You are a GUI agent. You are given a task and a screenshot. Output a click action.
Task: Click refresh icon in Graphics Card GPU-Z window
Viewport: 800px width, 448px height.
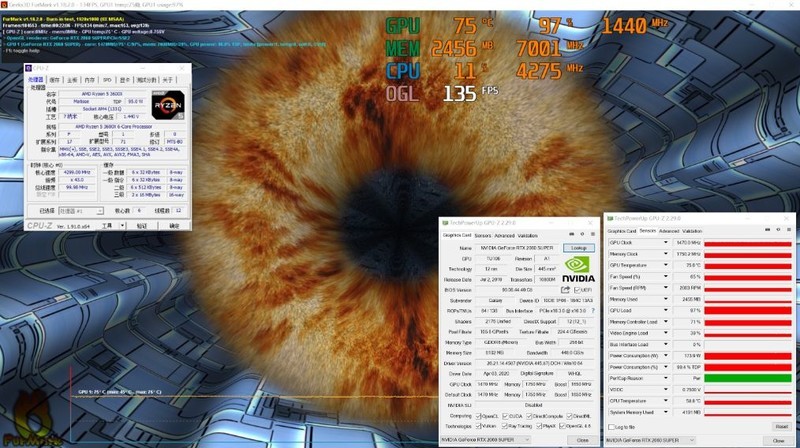click(x=582, y=234)
